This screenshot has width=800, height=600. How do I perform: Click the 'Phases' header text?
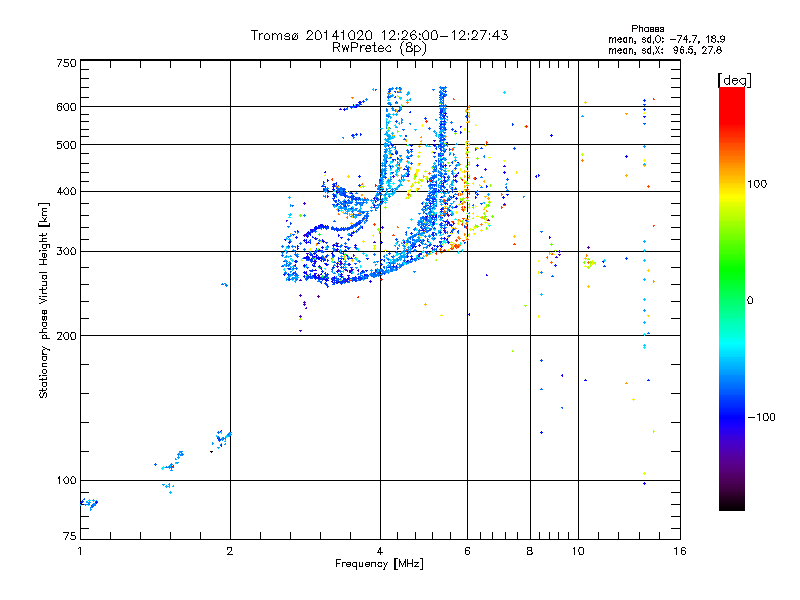647,29
